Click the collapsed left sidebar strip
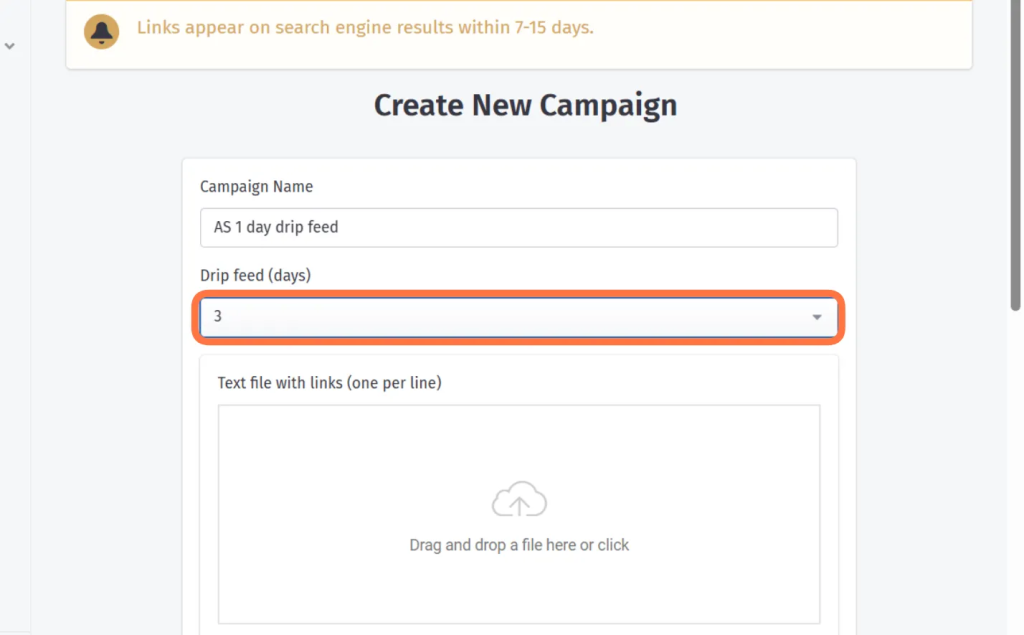The image size is (1024, 635). coord(15,327)
